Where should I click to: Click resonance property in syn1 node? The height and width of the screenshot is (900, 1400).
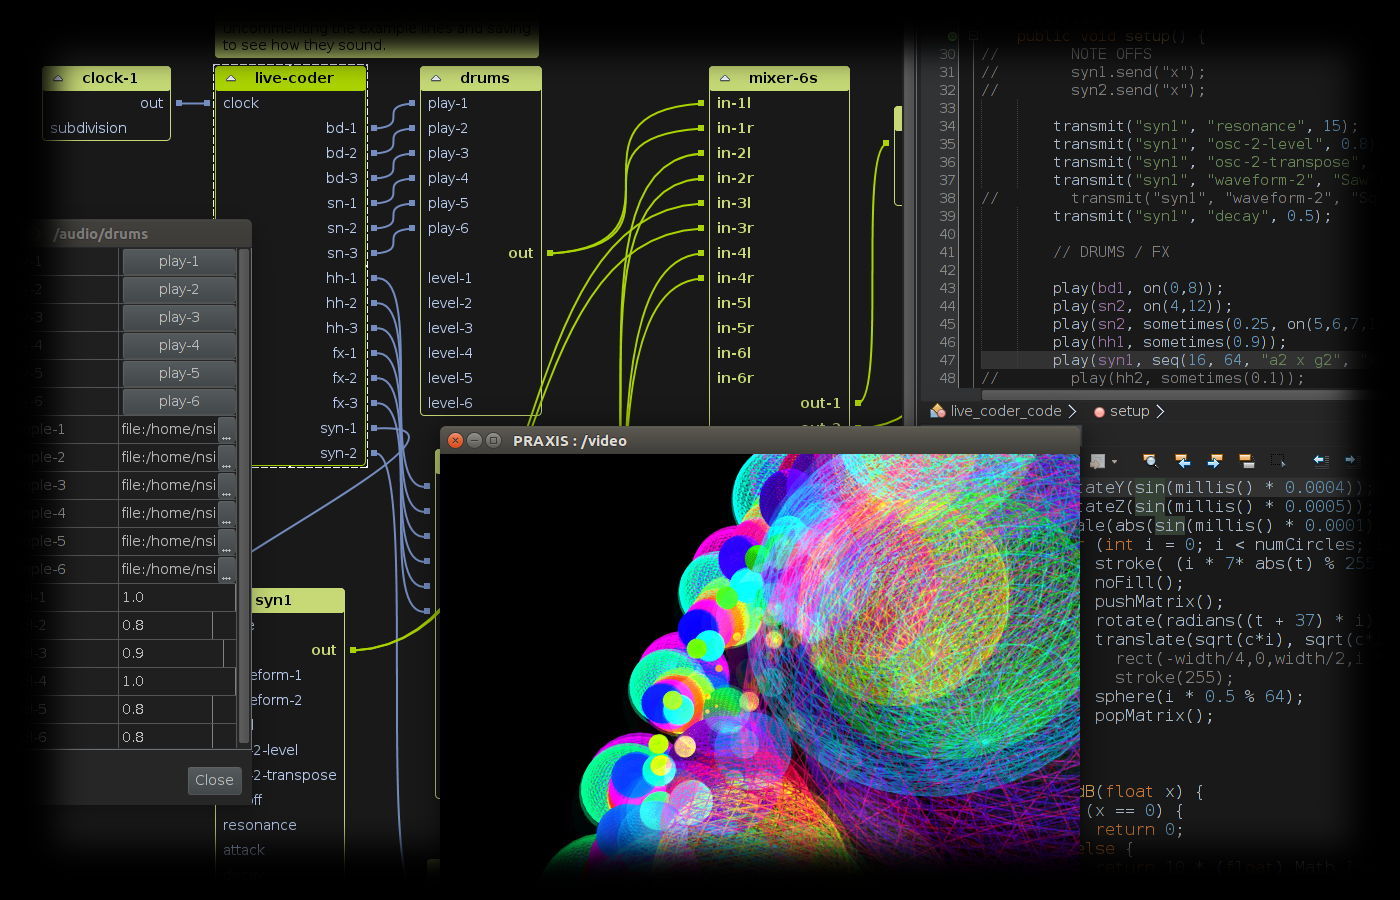(260, 825)
